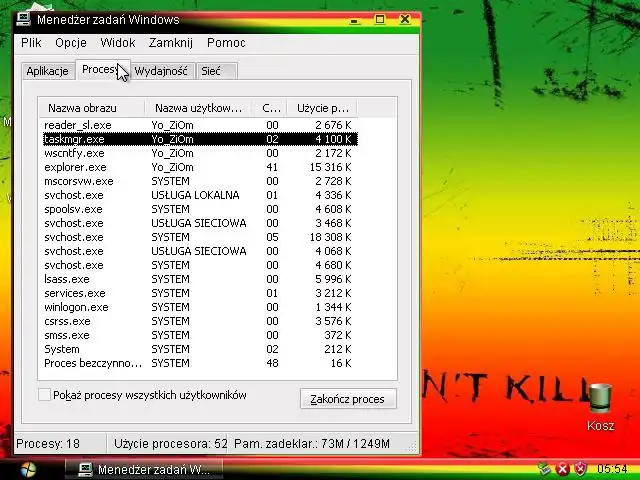Select winlogon.exe process row
The width and height of the screenshot is (640, 480).
point(200,307)
